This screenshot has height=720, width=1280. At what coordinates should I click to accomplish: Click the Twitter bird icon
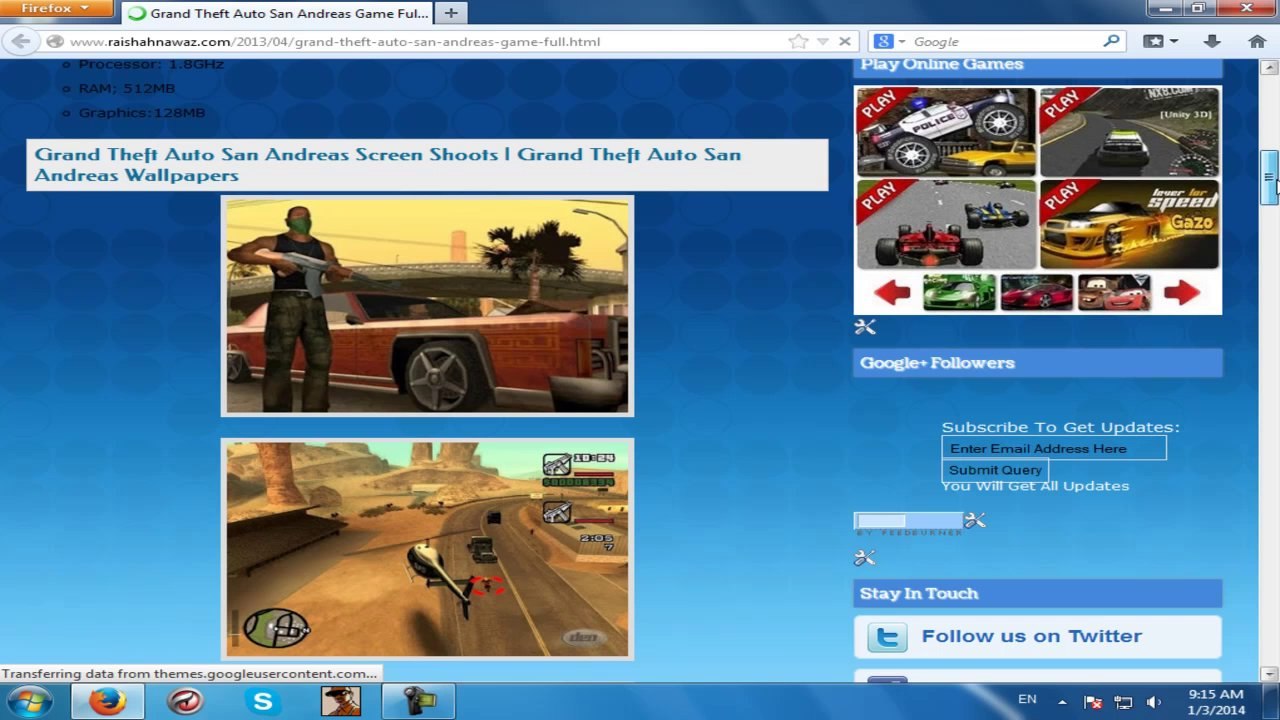click(887, 637)
